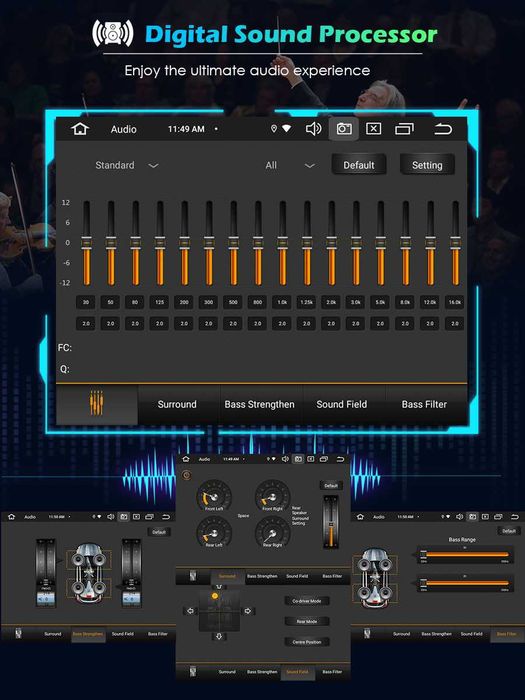Tap the boxed X close-app icon
The height and width of the screenshot is (700, 525).
tap(374, 129)
